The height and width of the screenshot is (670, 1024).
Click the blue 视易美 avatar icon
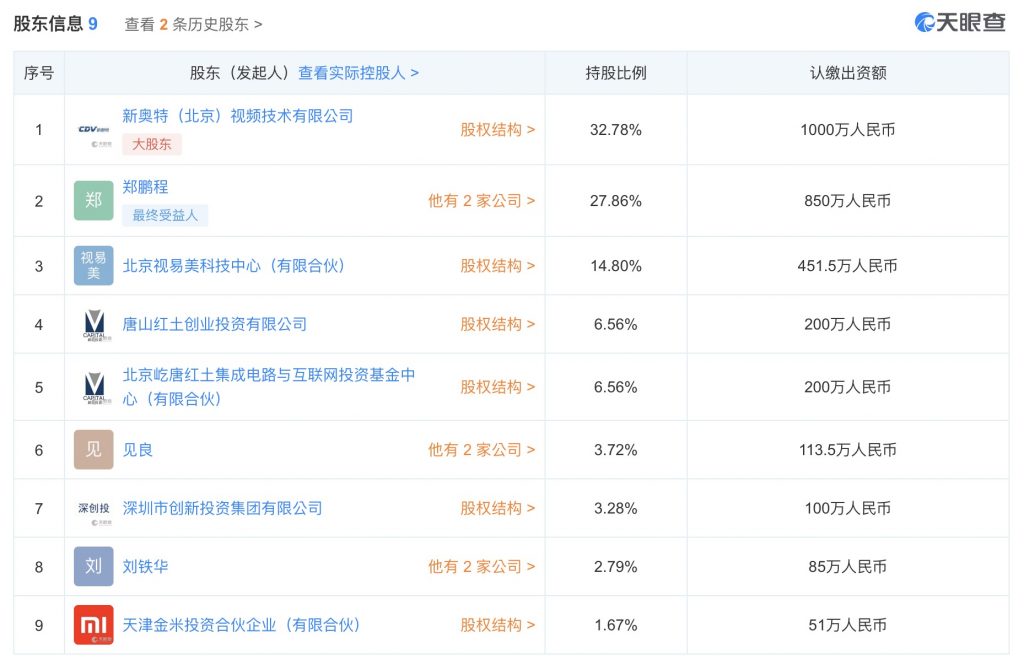pyautogui.click(x=94, y=266)
